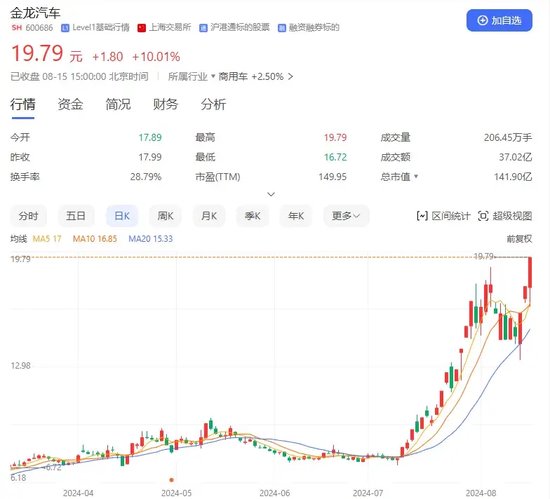550x499 pixels.
Task: Click the MA20 15.33 moving average label
Action: click(150, 239)
